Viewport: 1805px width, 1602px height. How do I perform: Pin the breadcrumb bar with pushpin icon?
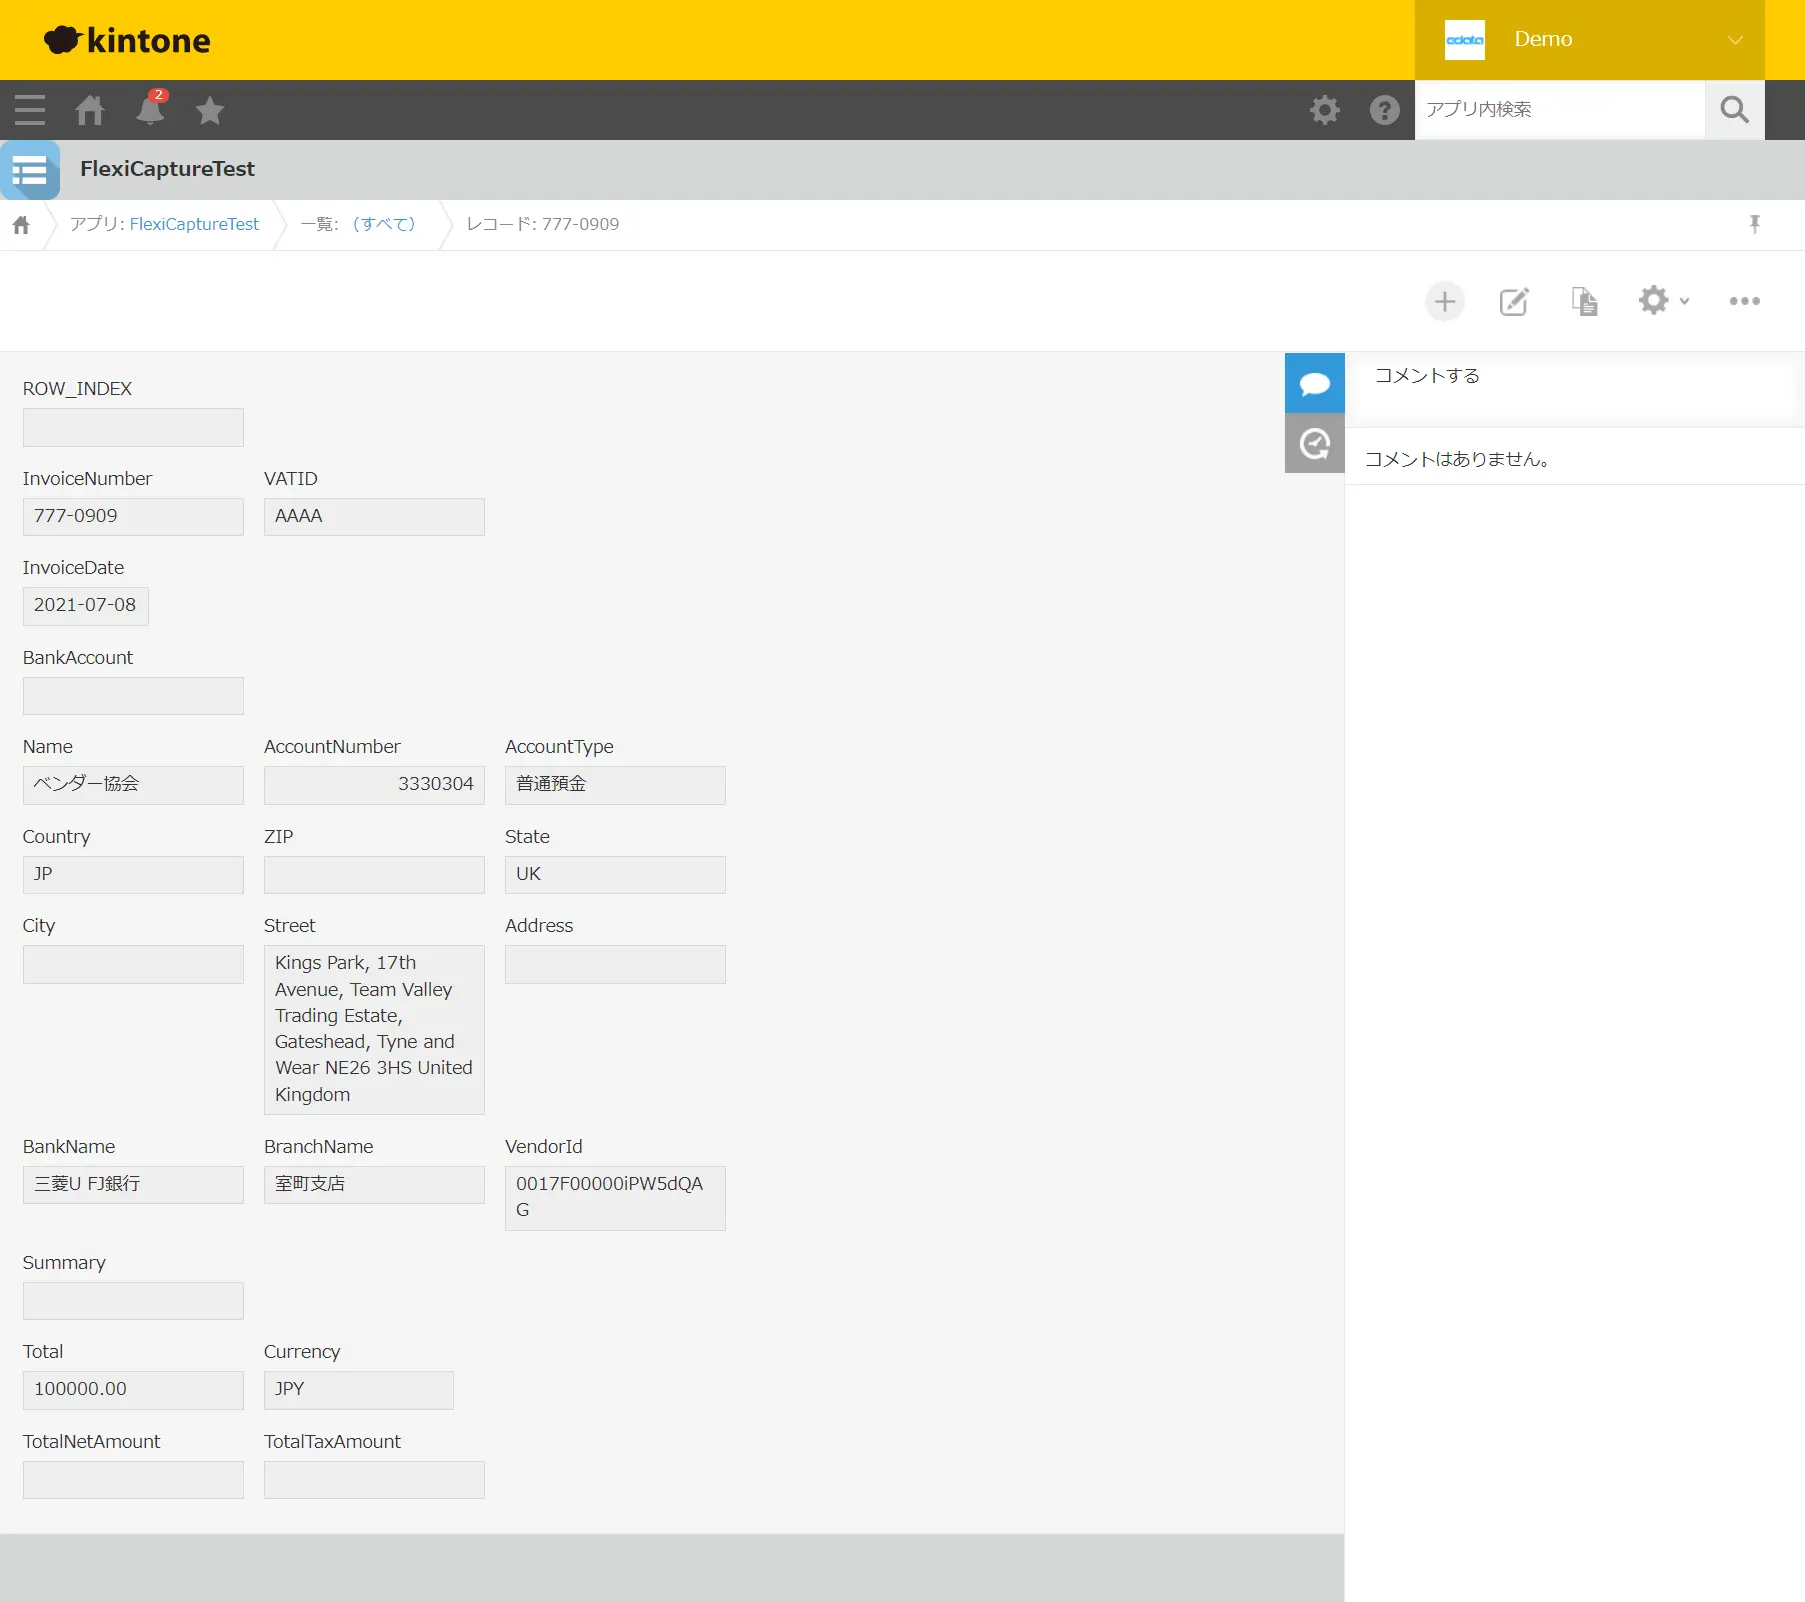coord(1755,224)
